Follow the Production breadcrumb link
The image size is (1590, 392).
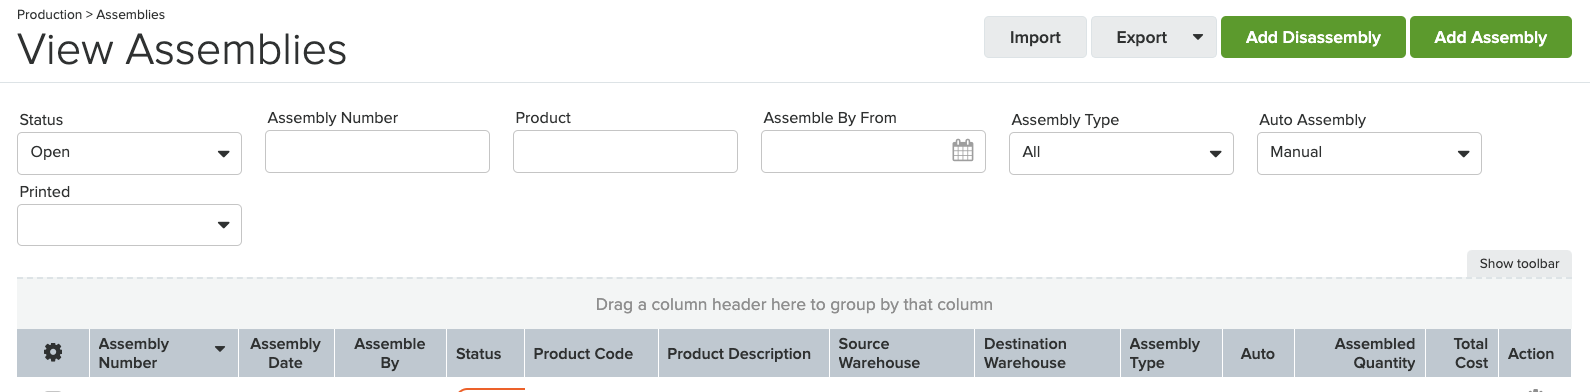49,15
